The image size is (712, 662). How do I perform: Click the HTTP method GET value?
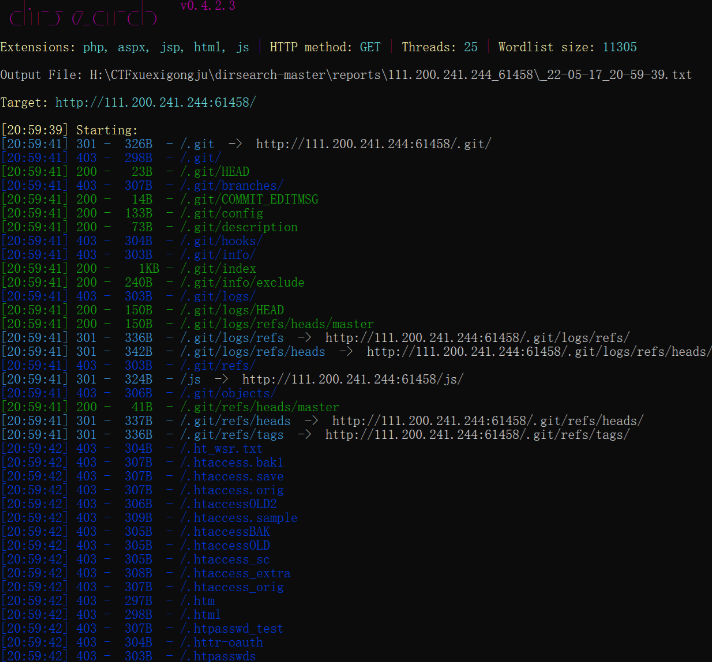(372, 47)
